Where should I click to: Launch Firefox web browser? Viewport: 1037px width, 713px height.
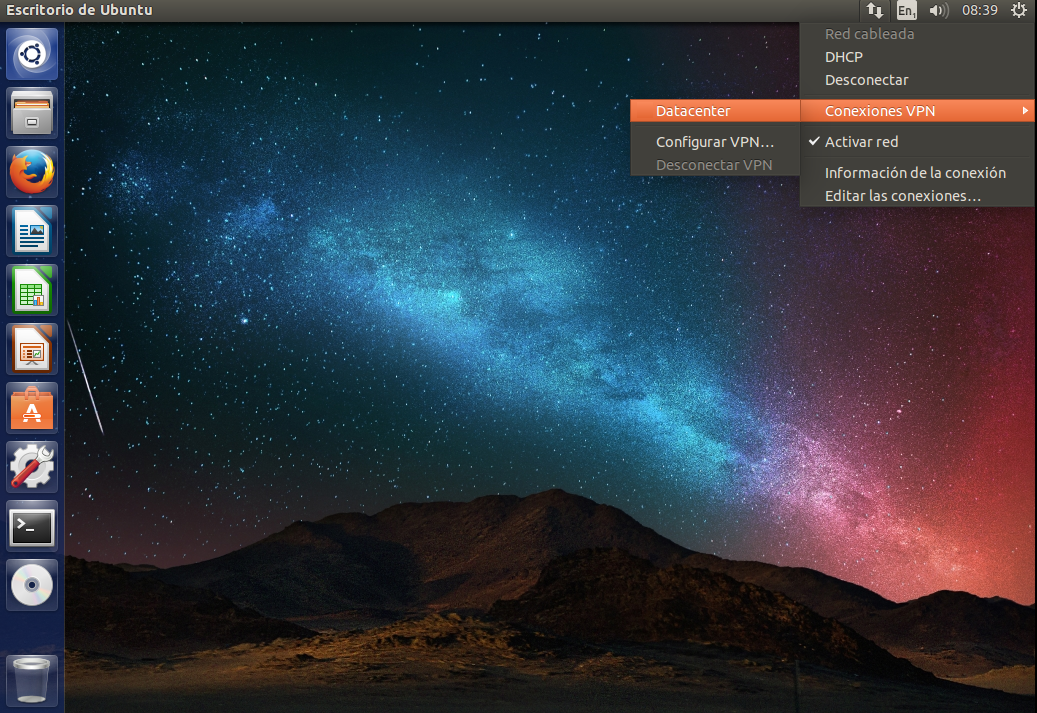(33, 172)
